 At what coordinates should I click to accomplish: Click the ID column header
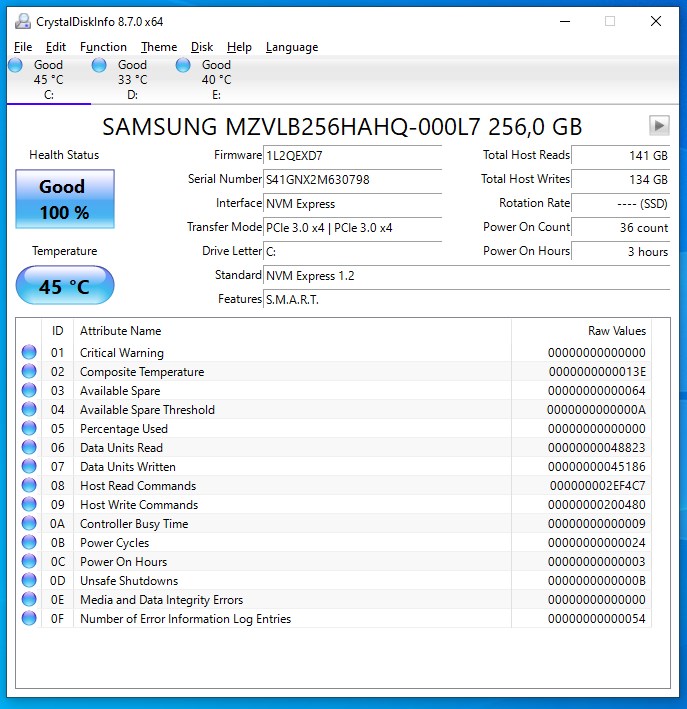(x=57, y=331)
